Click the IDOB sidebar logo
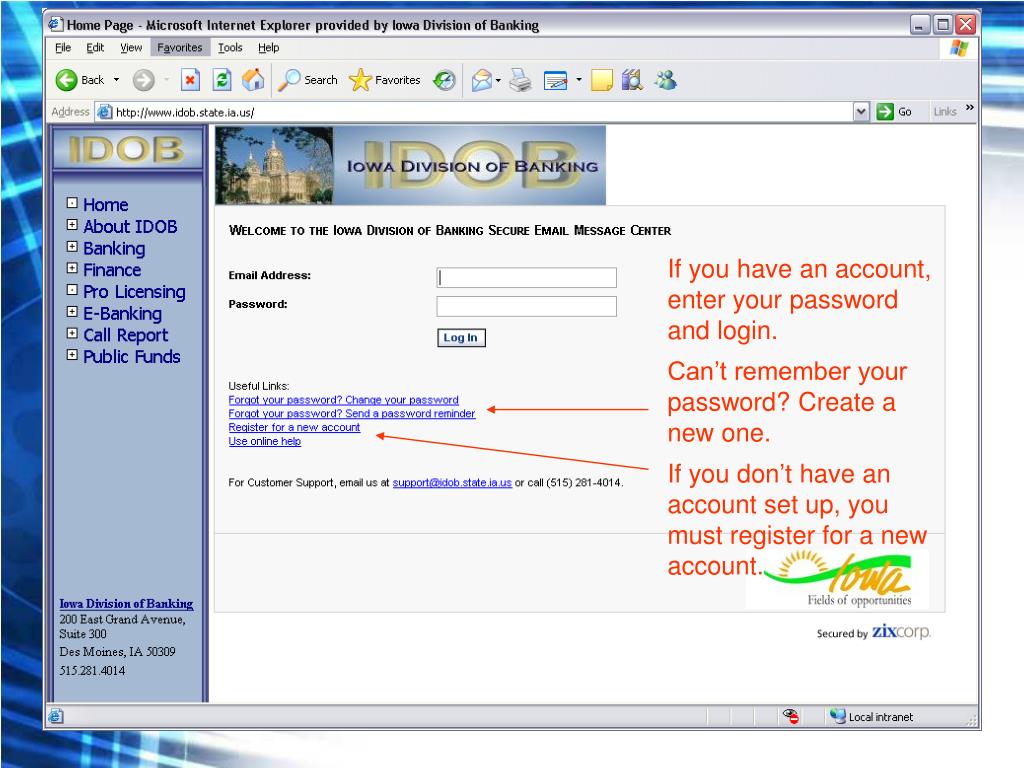Viewport: 1024px width, 768px height. coord(127,150)
